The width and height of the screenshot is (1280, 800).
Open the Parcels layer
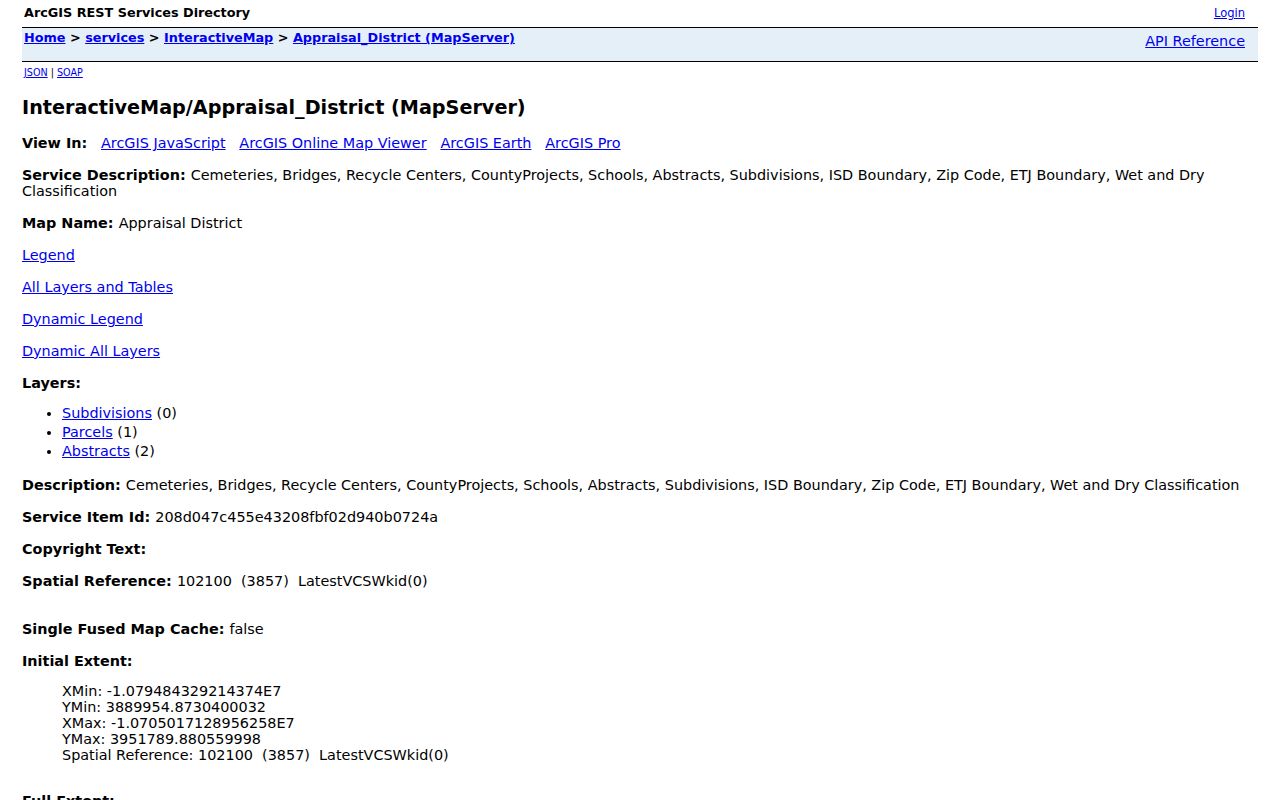tap(87, 432)
